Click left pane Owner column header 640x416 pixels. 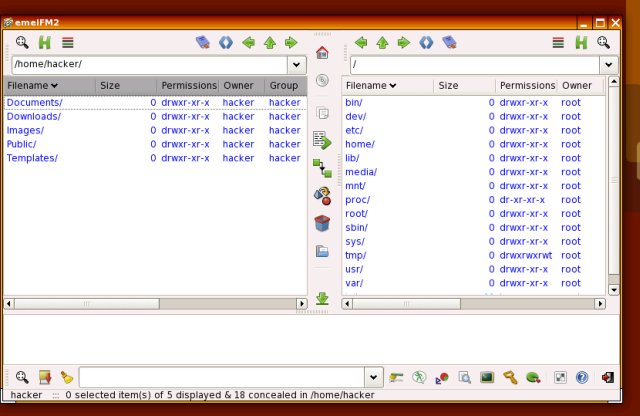pyautogui.click(x=242, y=86)
